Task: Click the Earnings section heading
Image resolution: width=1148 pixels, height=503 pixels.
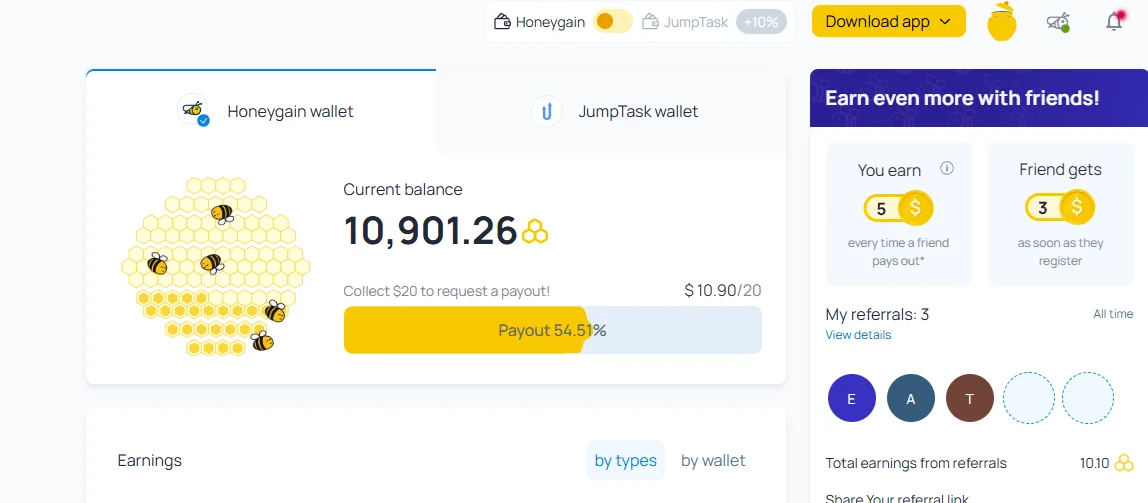Action: pyautogui.click(x=149, y=461)
